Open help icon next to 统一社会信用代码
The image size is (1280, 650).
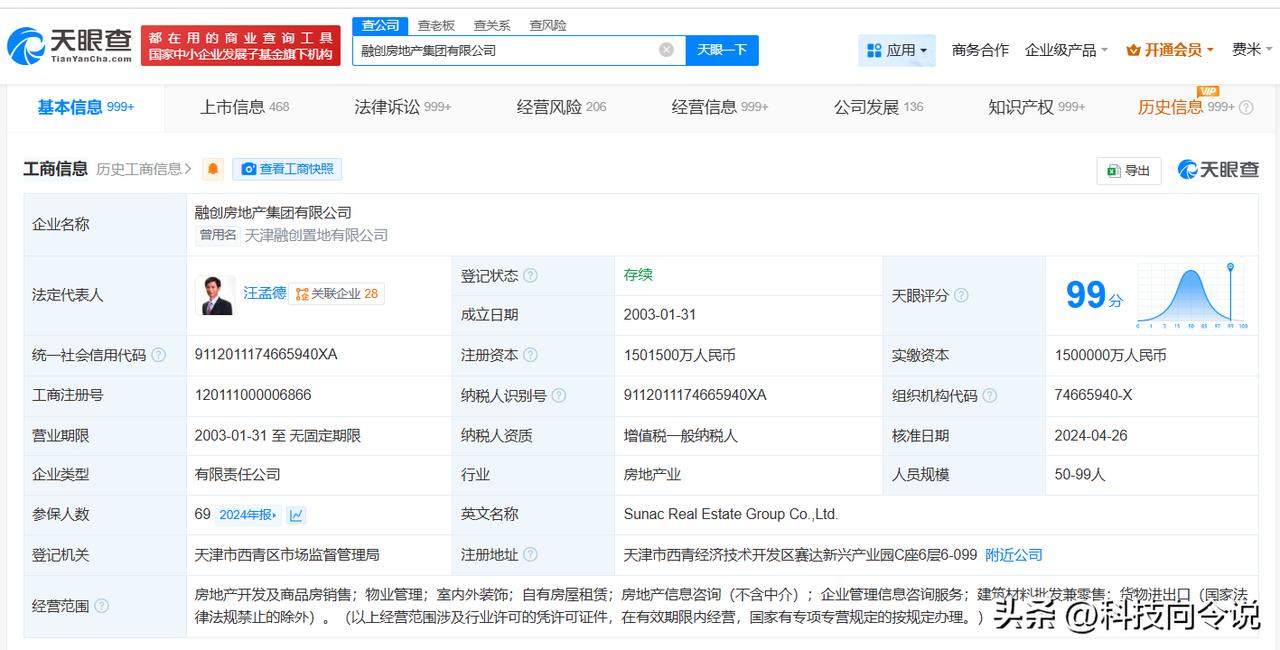tap(158, 355)
